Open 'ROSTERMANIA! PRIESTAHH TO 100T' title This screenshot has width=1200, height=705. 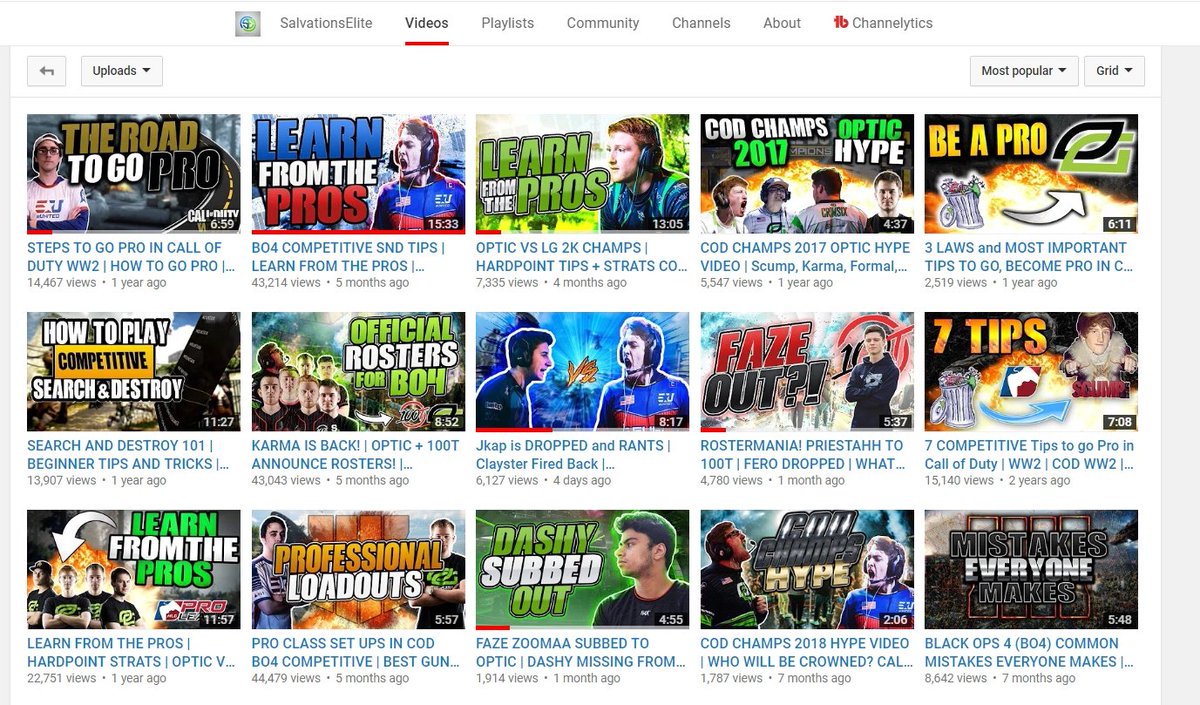[x=803, y=455]
